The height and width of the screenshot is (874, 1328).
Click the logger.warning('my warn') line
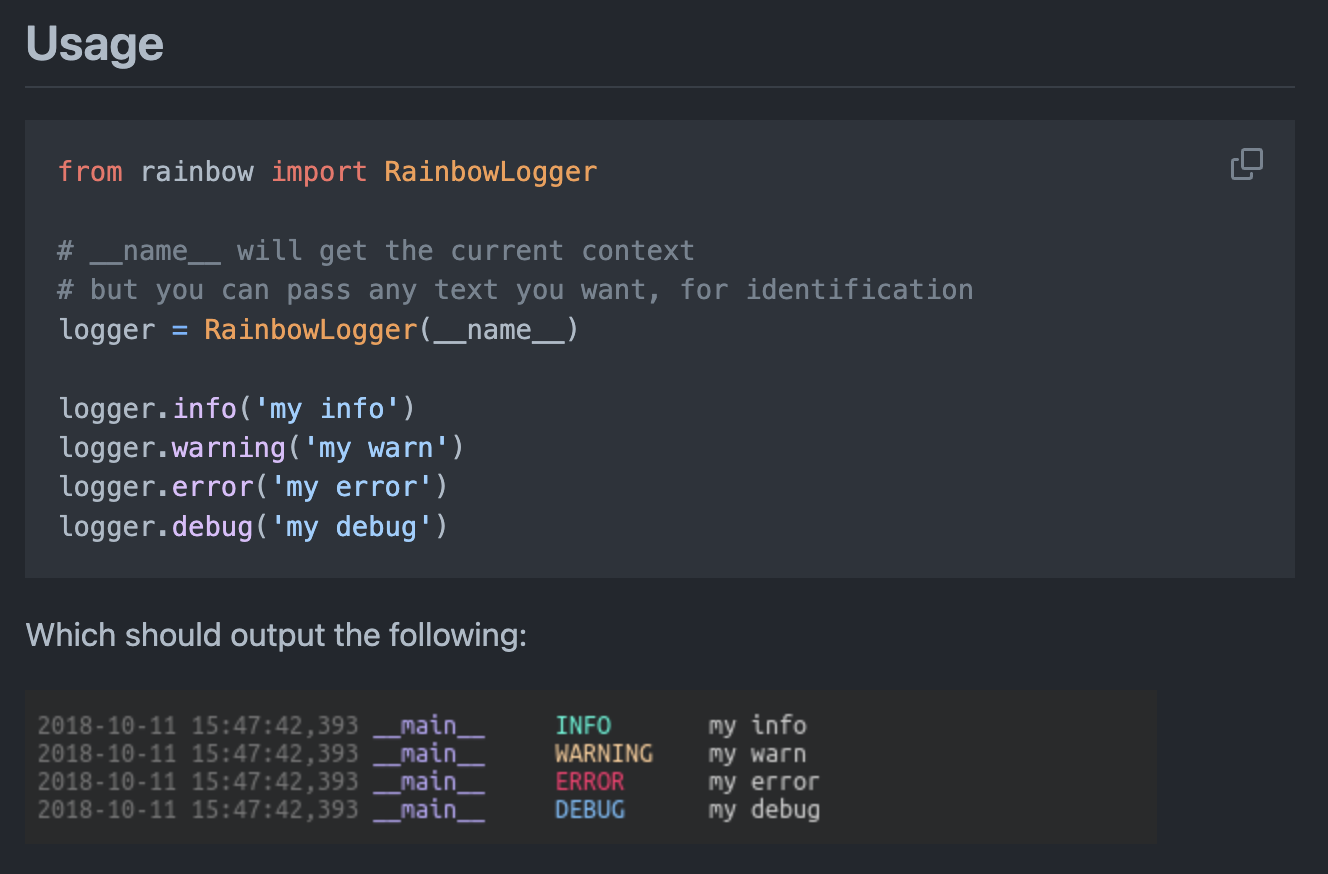pyautogui.click(x=262, y=448)
